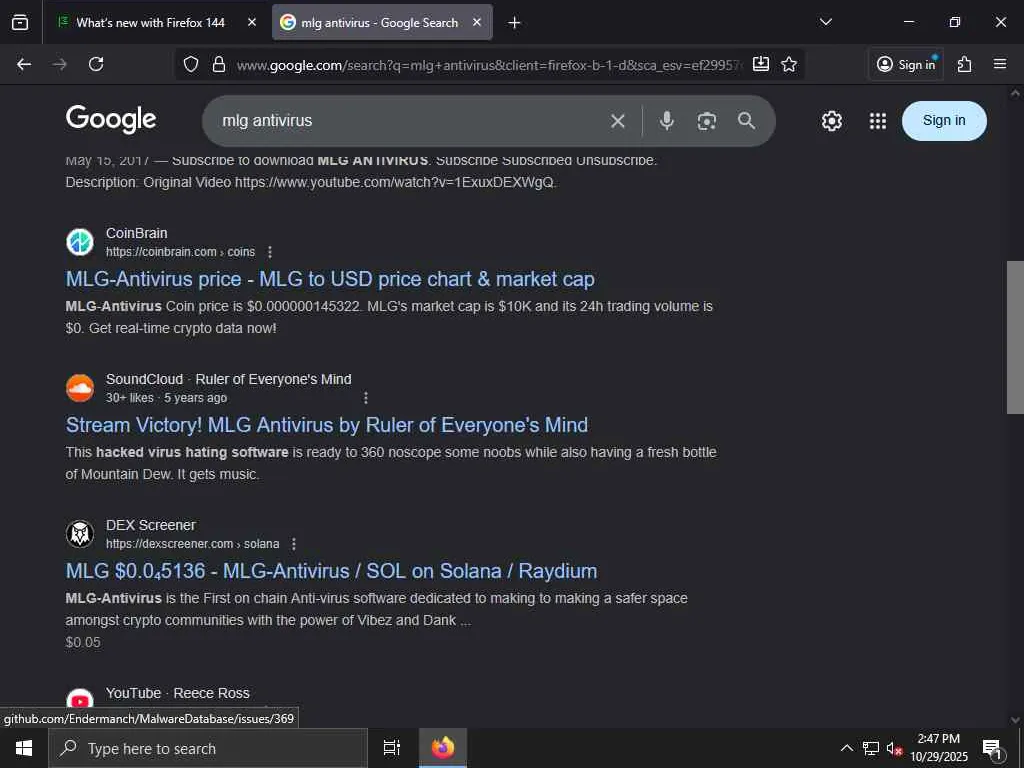Open MLG-Antivirus / SOL on Solana result
The width and height of the screenshot is (1024, 768).
pyautogui.click(x=331, y=571)
